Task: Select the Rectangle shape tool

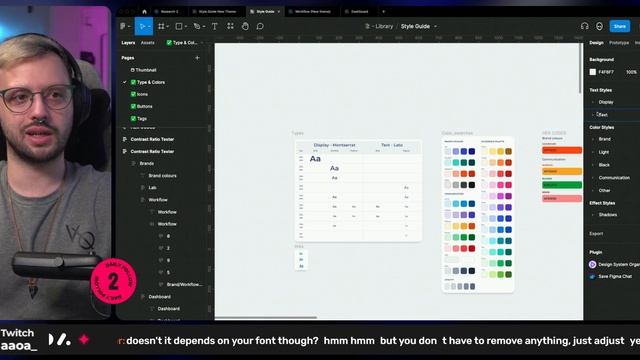Action: pyautogui.click(x=179, y=26)
